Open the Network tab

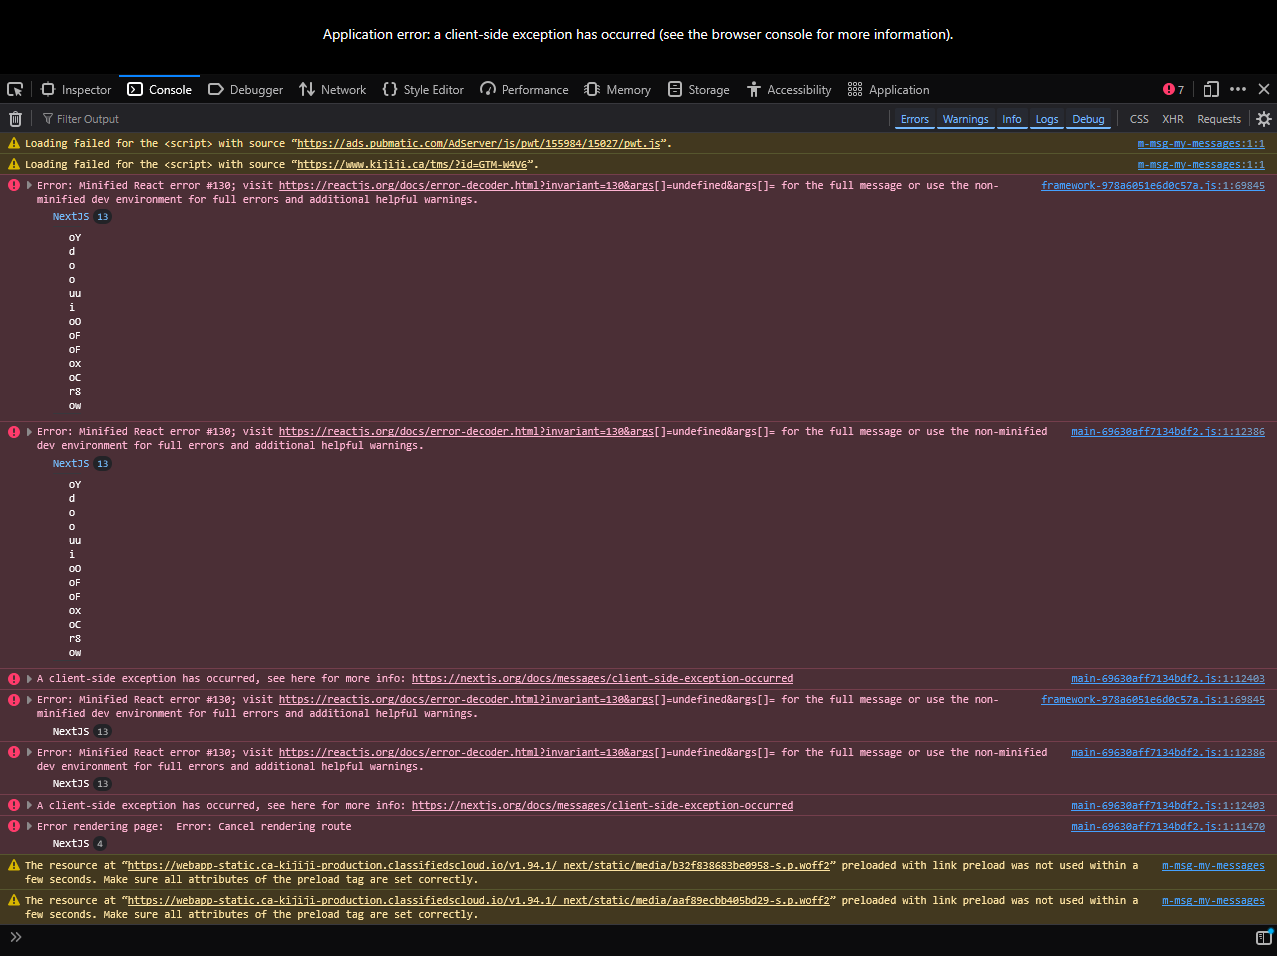(x=333, y=89)
